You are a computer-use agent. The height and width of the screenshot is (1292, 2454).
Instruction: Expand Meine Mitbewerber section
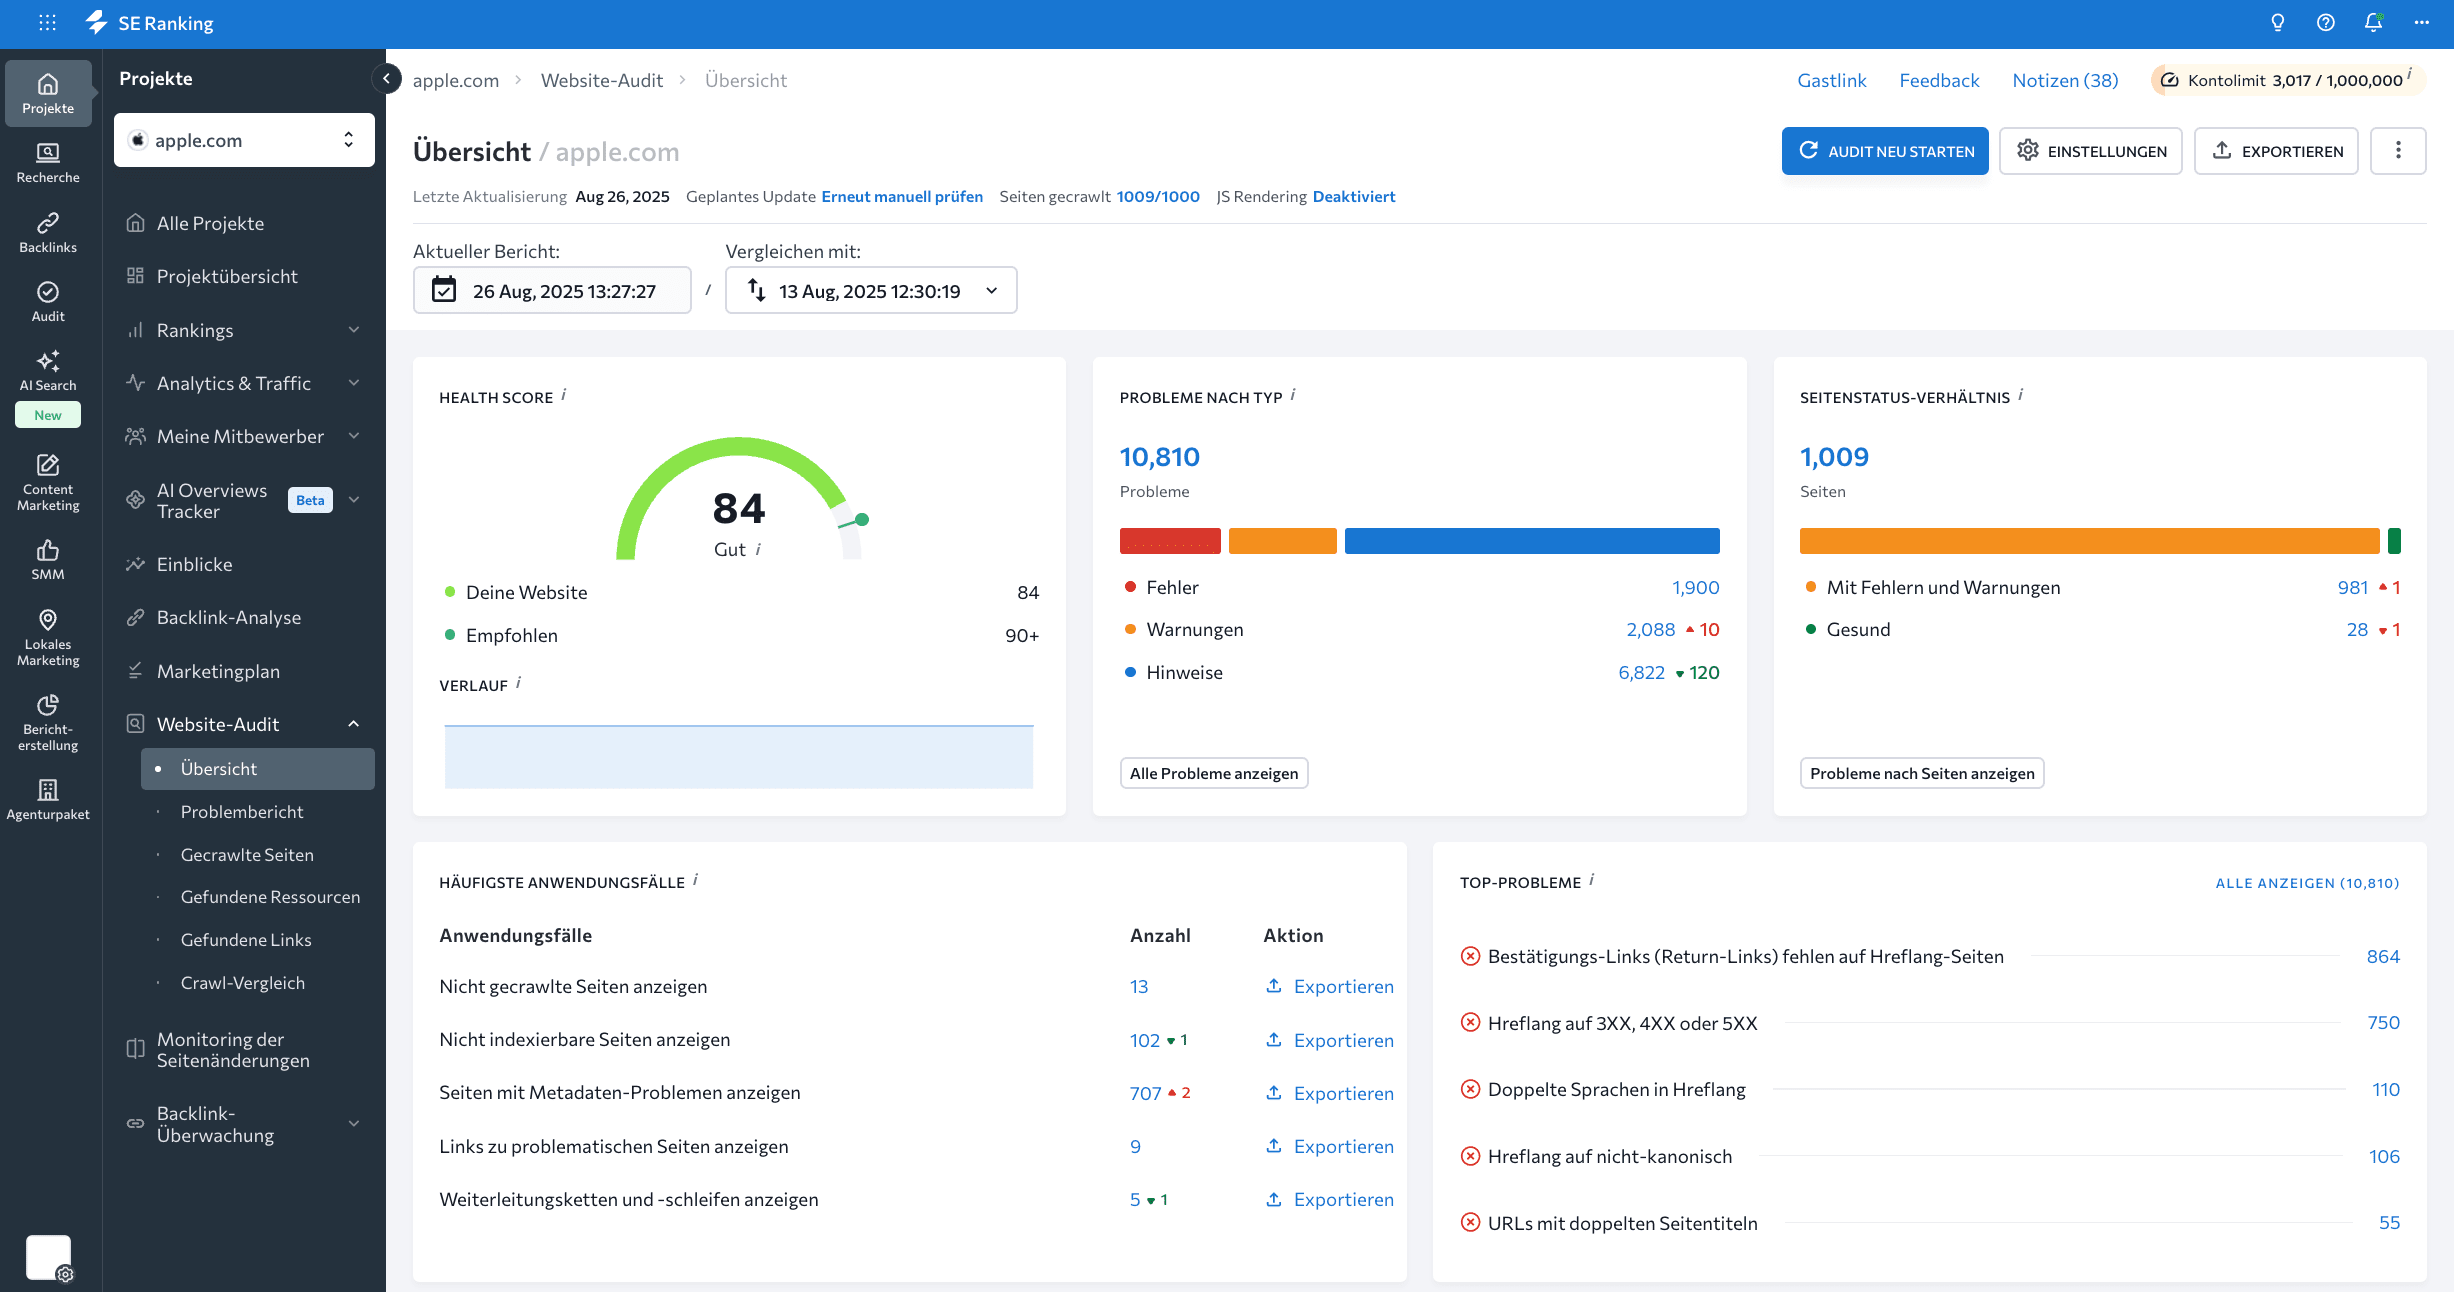click(x=353, y=436)
